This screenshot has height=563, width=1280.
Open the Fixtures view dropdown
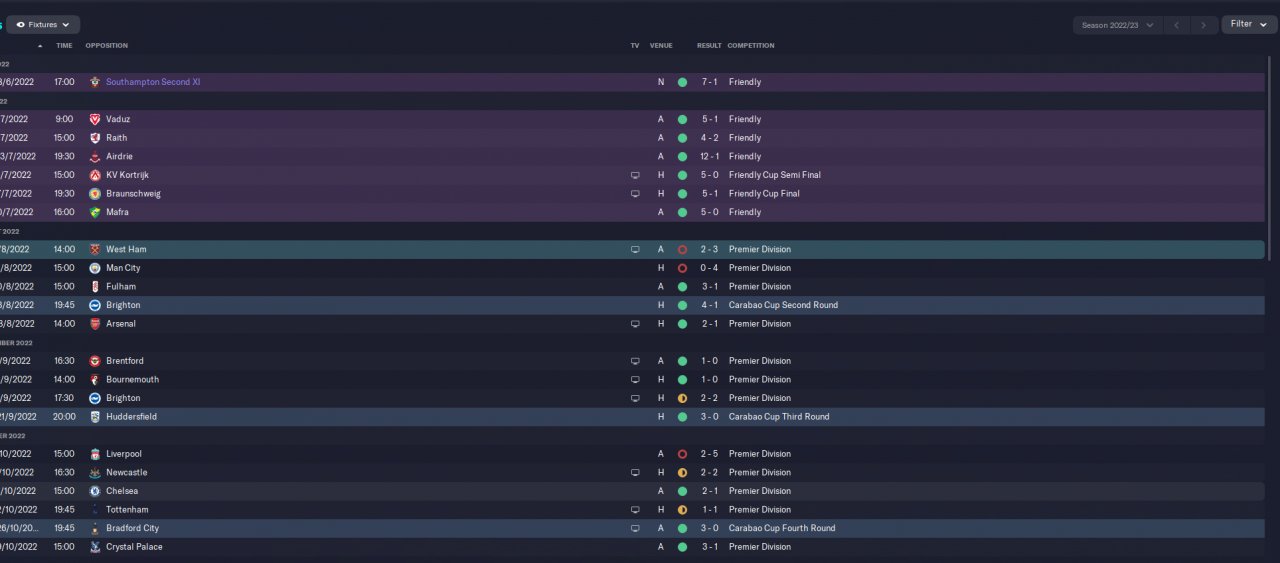coord(43,24)
